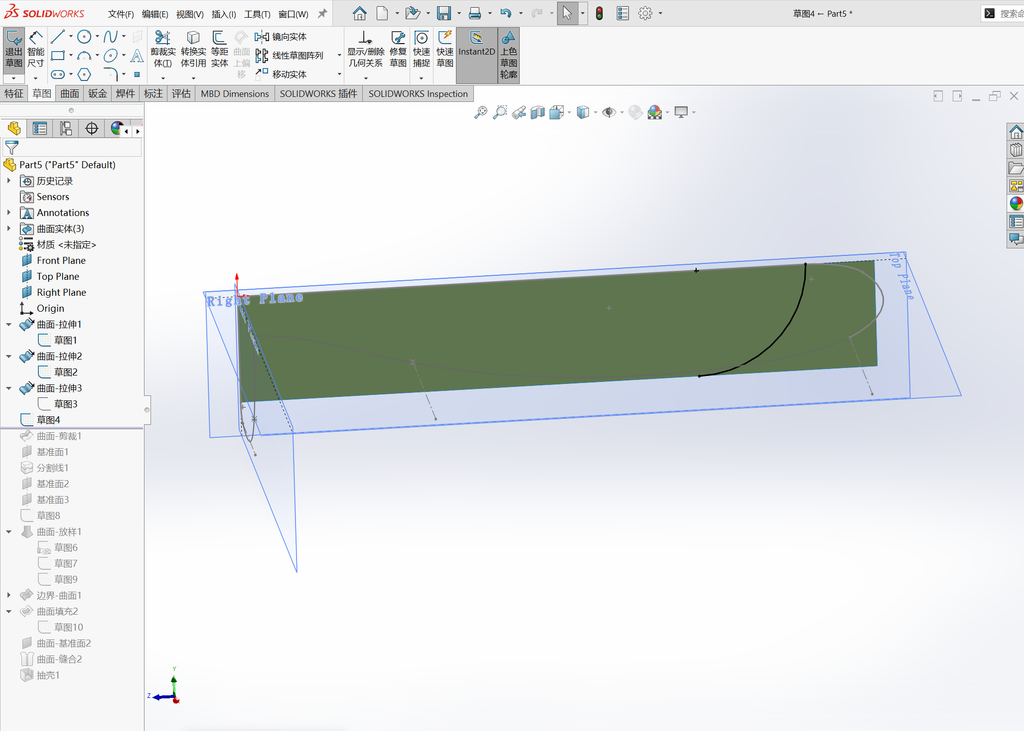Viewport: 1024px width, 731px height.
Task: Select the Spline sketch tool
Action: click(110, 37)
